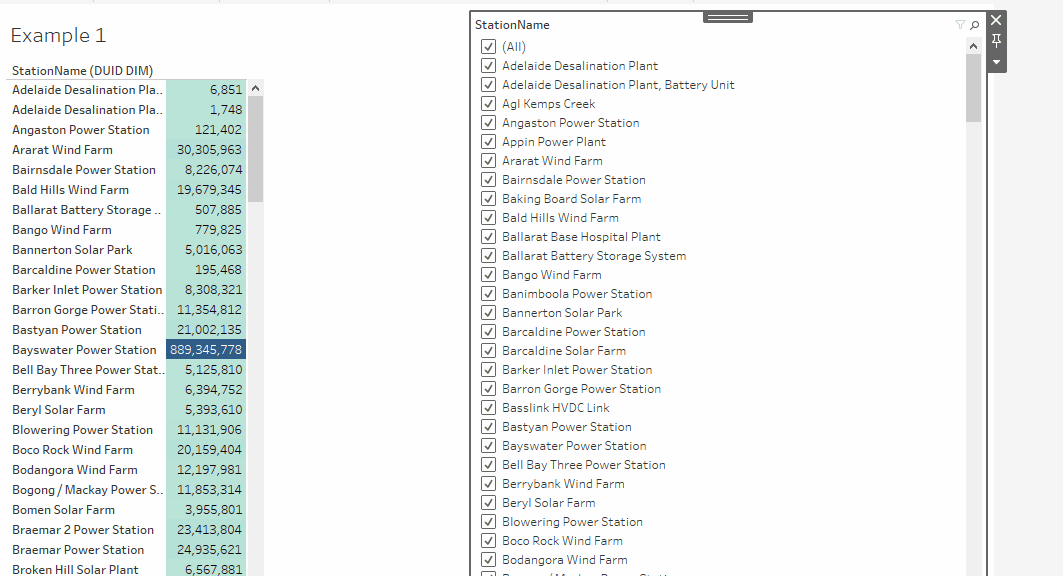
Task: Click the StationName (DUID DIM) column header
Action: (82, 70)
